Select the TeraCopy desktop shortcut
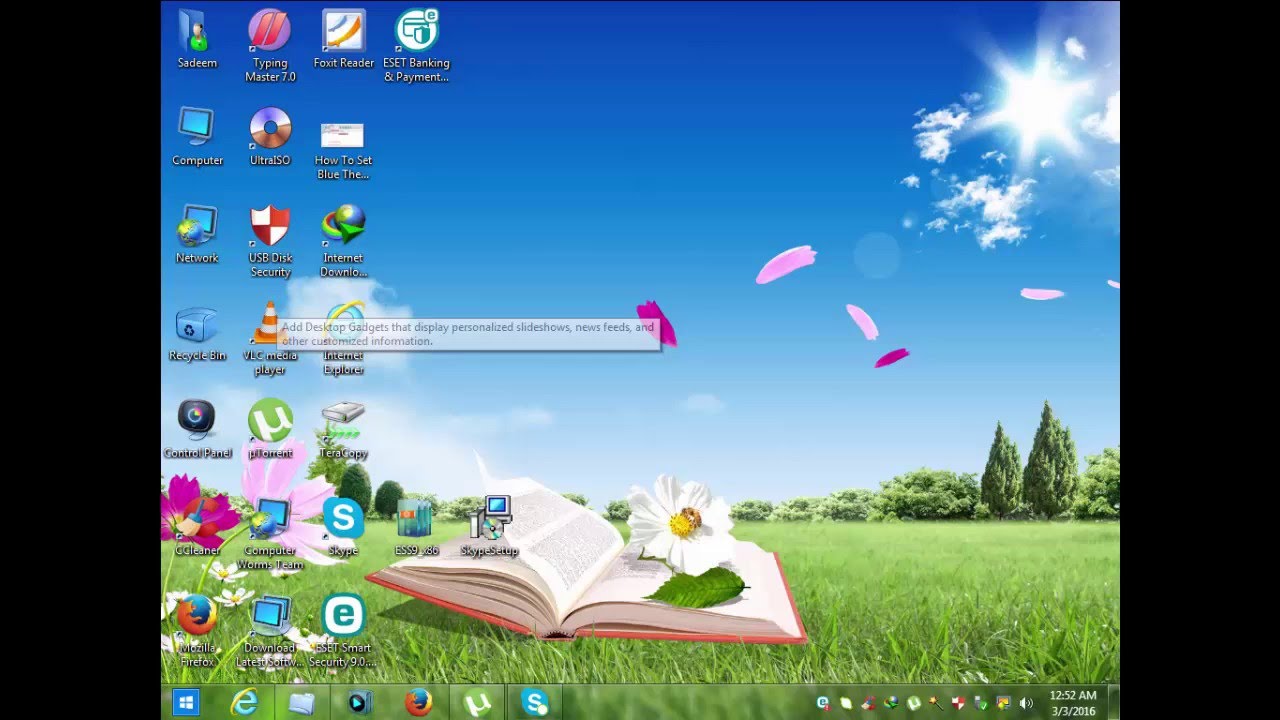The height and width of the screenshot is (720, 1280). pyautogui.click(x=343, y=430)
